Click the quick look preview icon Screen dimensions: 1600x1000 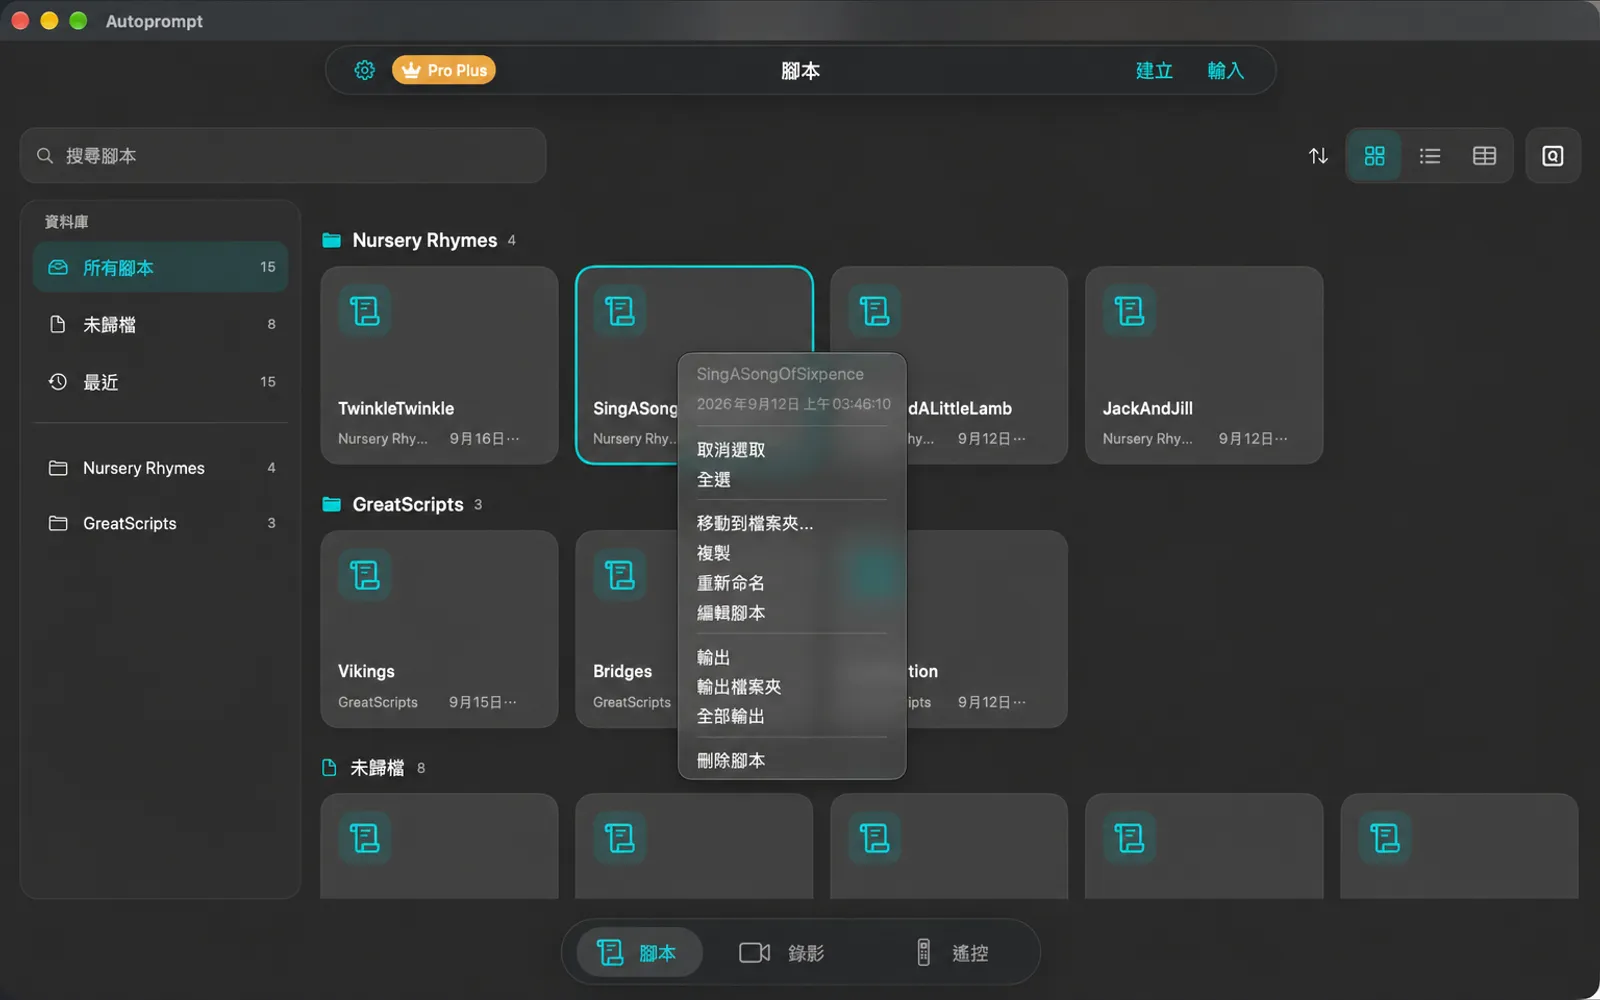click(x=1553, y=156)
